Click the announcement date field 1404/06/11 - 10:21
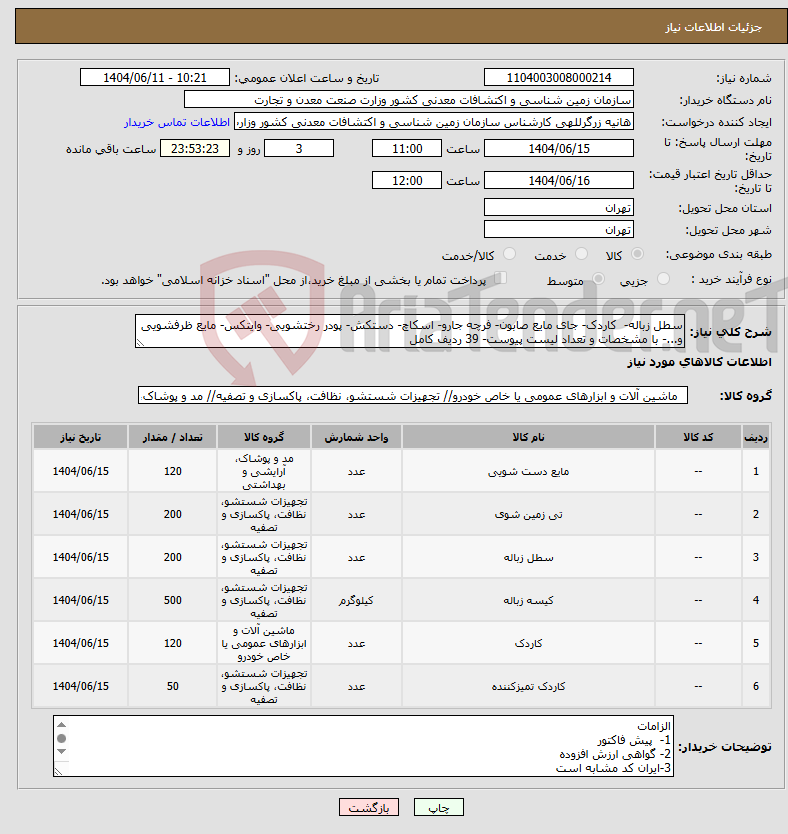 155,77
